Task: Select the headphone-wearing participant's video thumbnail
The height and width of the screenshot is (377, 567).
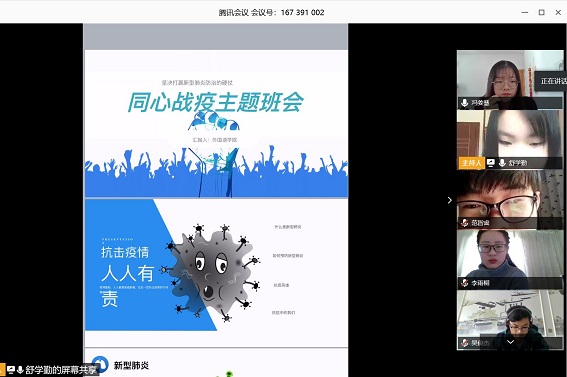Action: (x=510, y=320)
